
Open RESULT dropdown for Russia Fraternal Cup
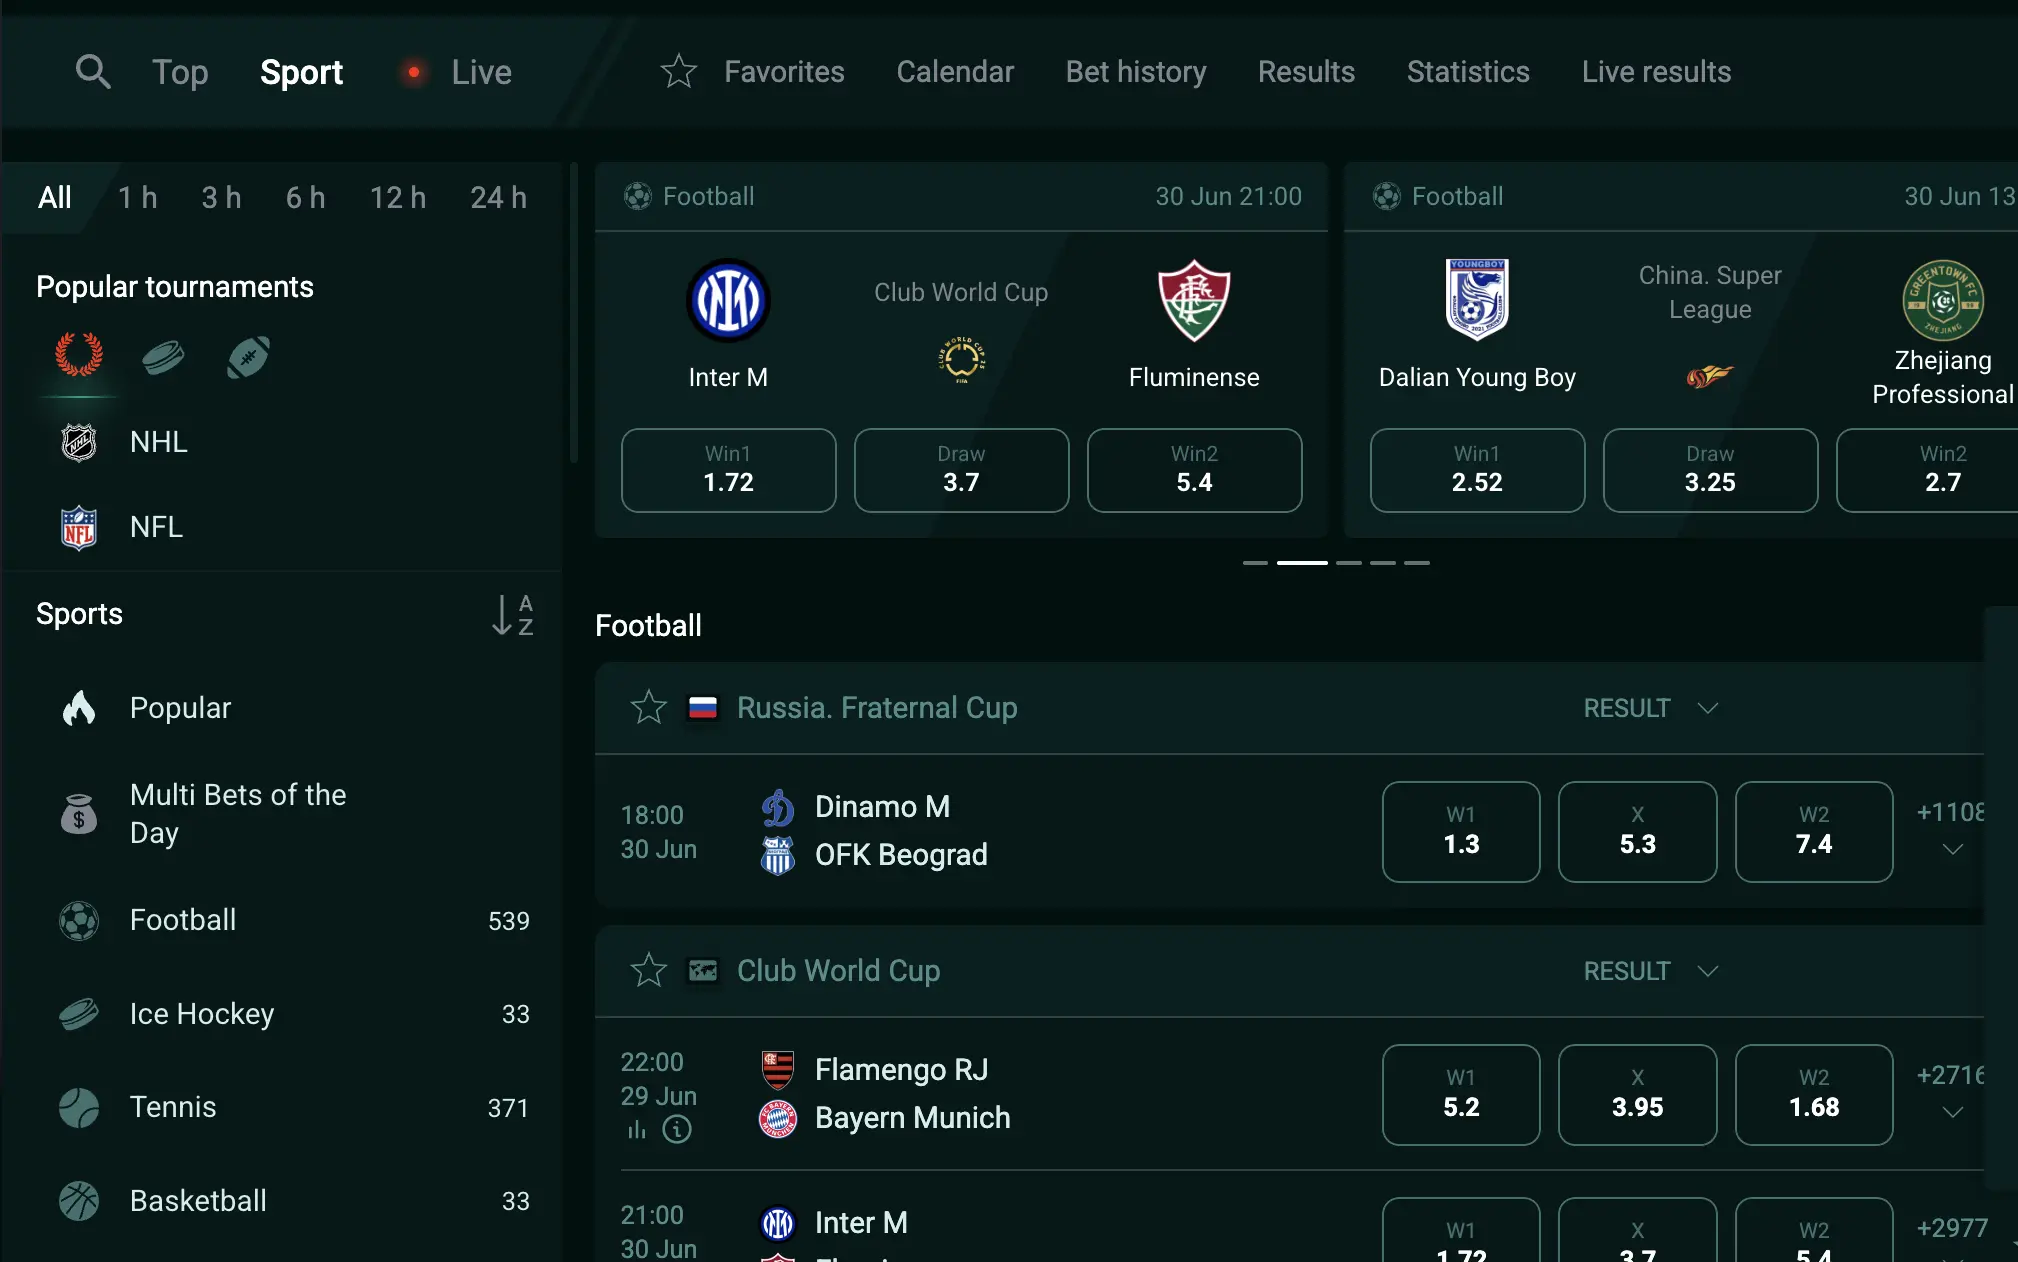point(1650,708)
